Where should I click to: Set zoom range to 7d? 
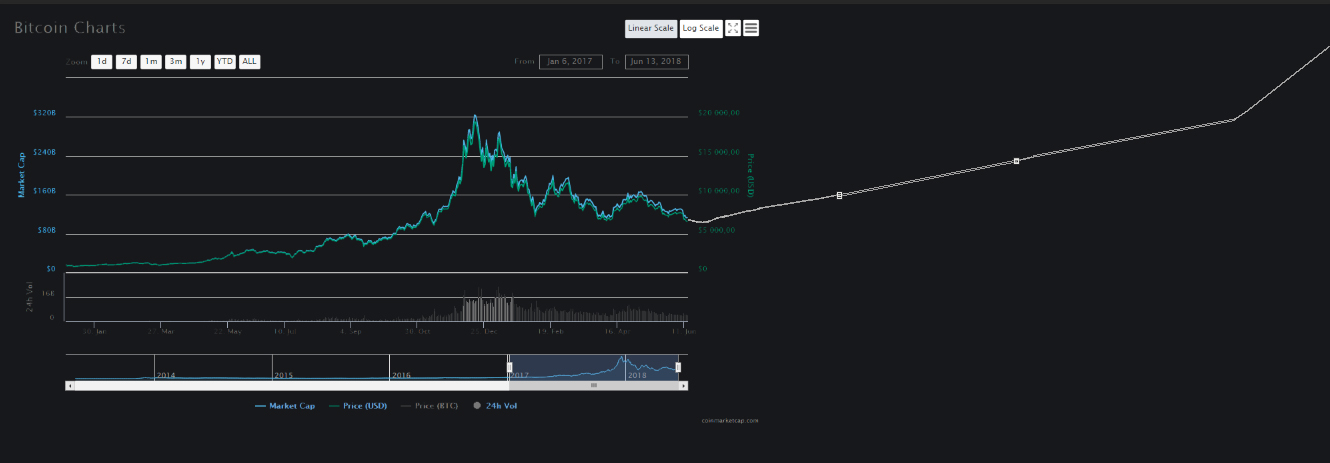[x=126, y=62]
